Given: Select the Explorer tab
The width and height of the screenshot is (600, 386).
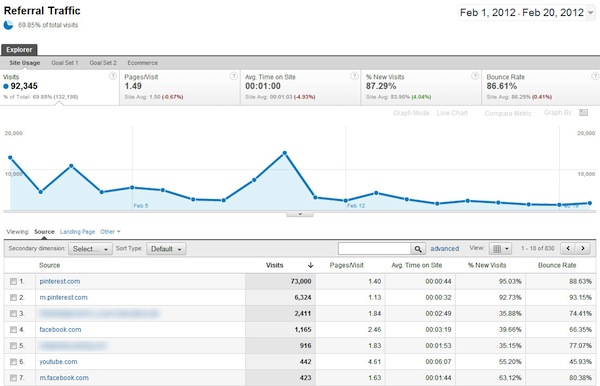Looking at the screenshot, I should 19,50.
